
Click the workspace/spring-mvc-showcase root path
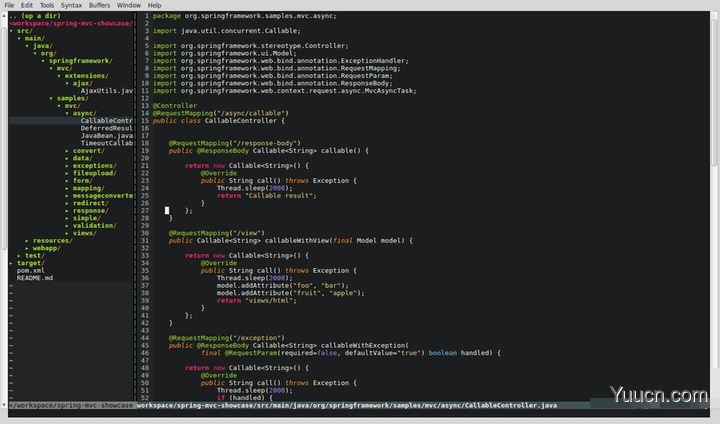pos(71,23)
